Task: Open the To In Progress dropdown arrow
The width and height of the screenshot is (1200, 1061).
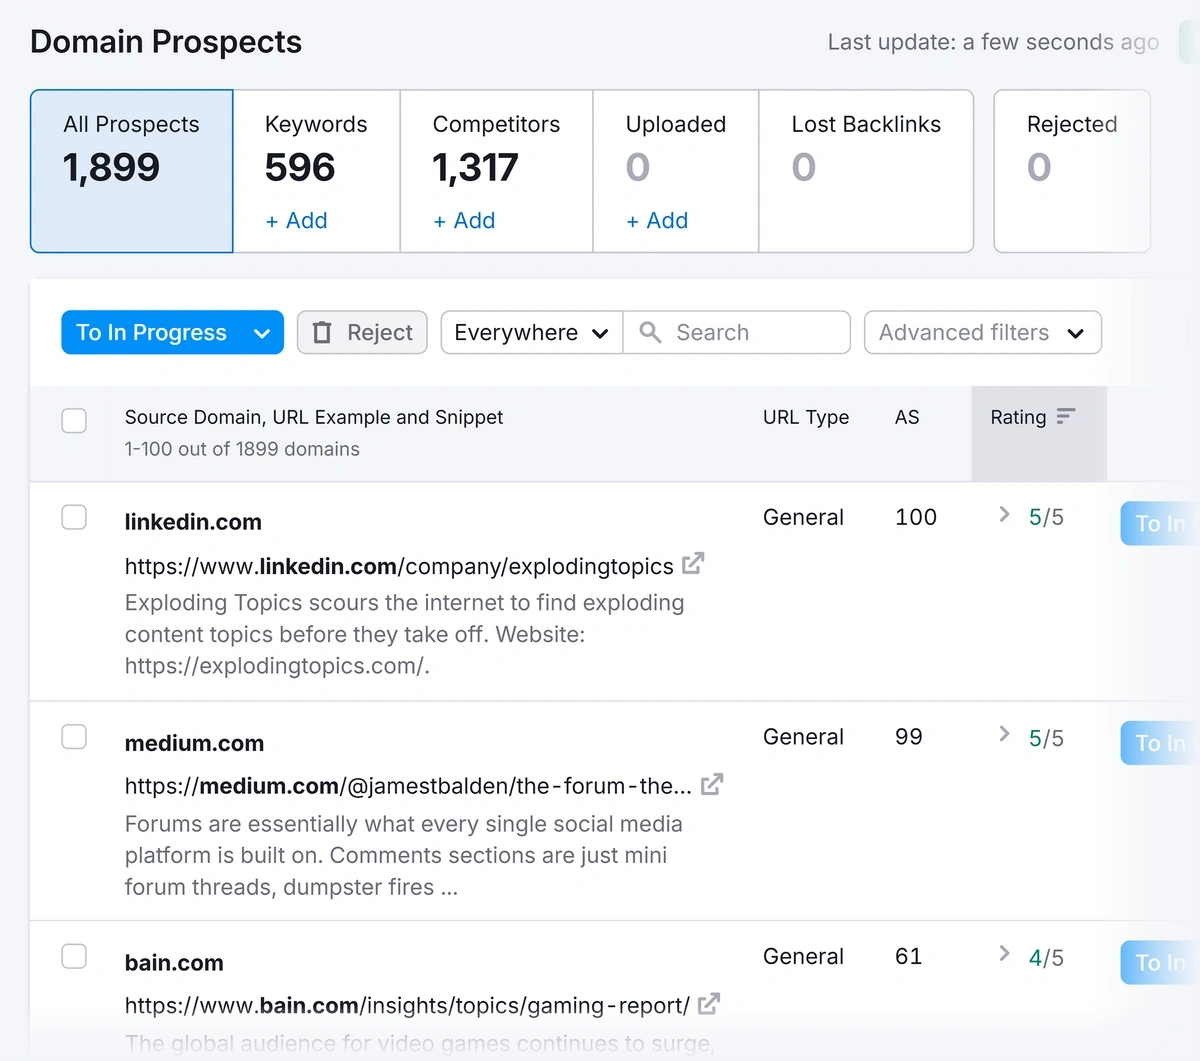Action: click(x=262, y=333)
